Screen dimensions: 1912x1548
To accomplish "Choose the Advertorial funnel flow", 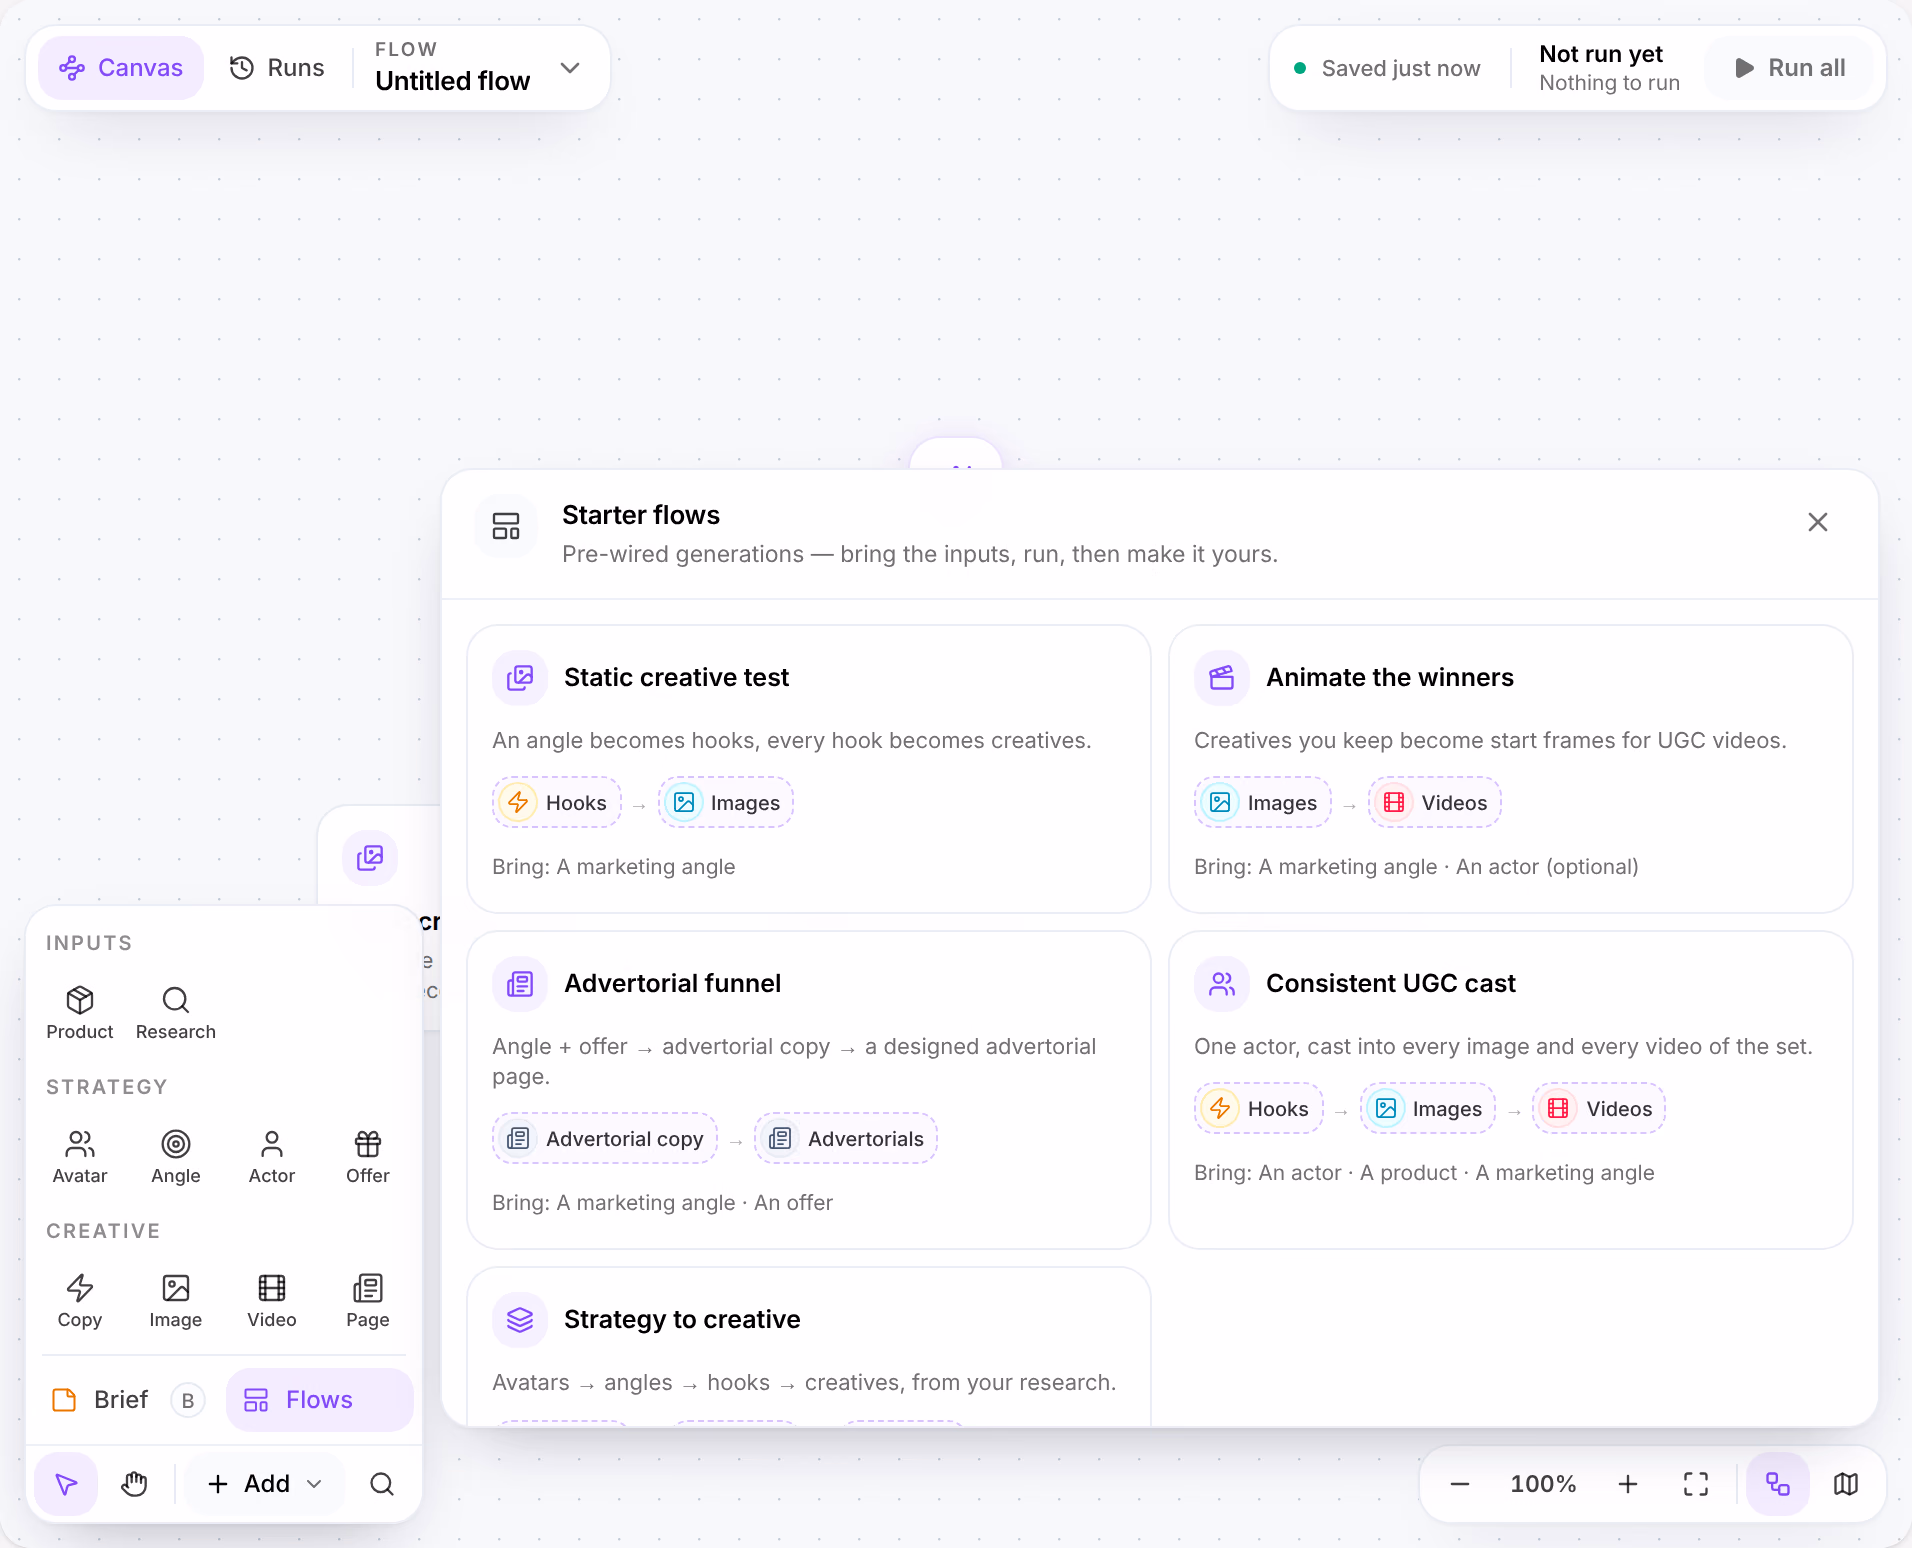I will point(809,1090).
